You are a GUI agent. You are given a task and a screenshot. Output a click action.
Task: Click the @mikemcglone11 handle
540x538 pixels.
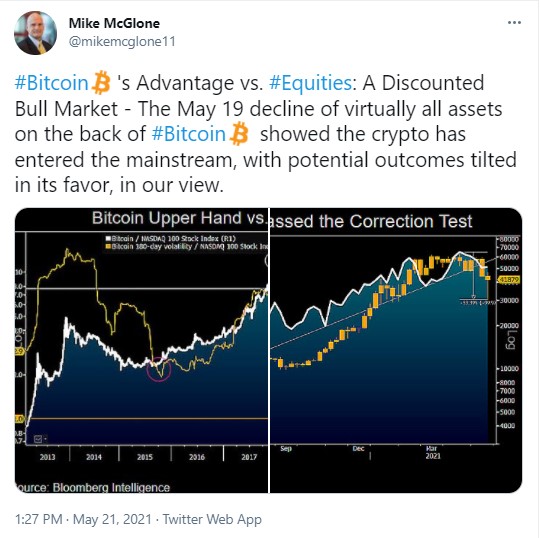(x=122, y=42)
